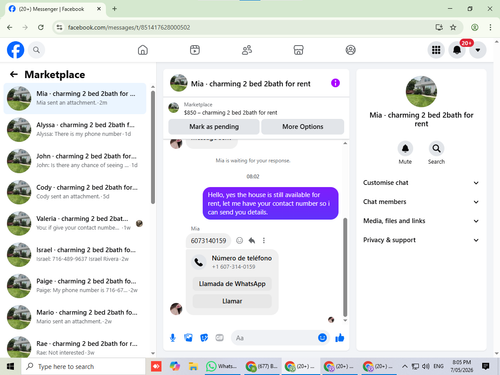Click the conversation list scrollbar

[x=153, y=147]
